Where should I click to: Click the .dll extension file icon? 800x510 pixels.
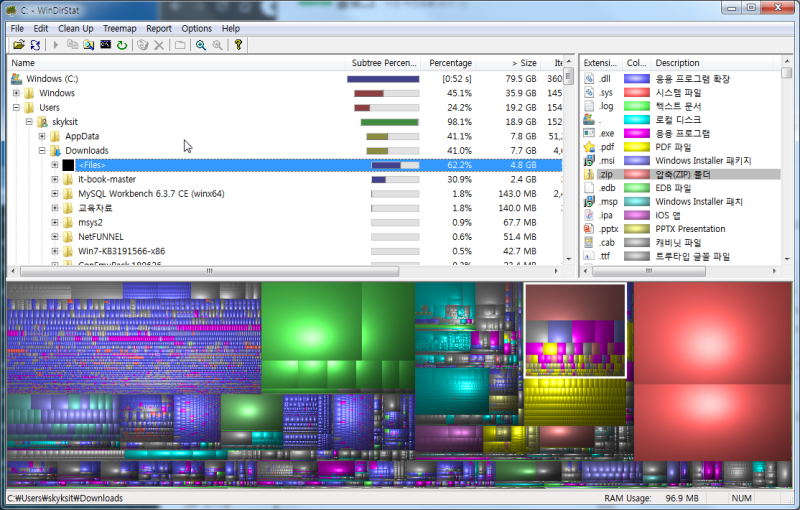click(589, 79)
